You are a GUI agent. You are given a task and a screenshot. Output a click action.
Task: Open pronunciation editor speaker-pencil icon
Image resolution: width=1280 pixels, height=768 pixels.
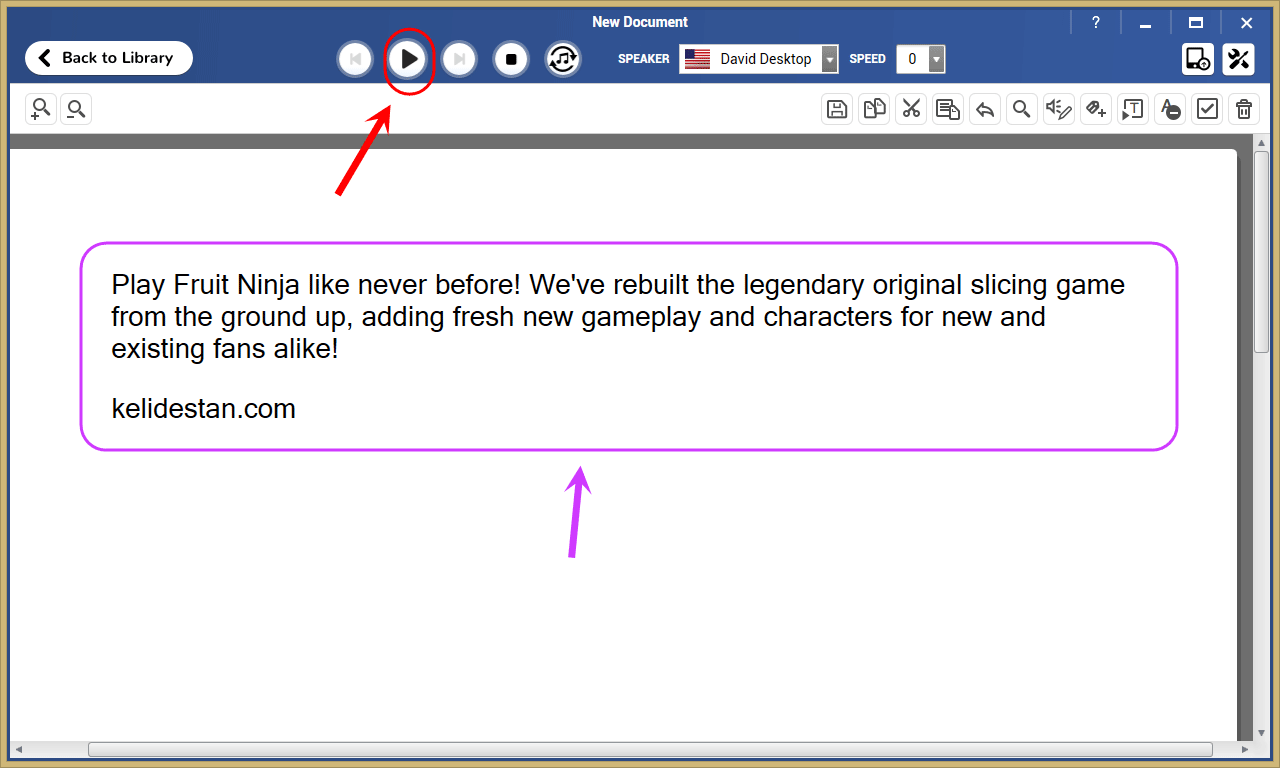click(1059, 109)
